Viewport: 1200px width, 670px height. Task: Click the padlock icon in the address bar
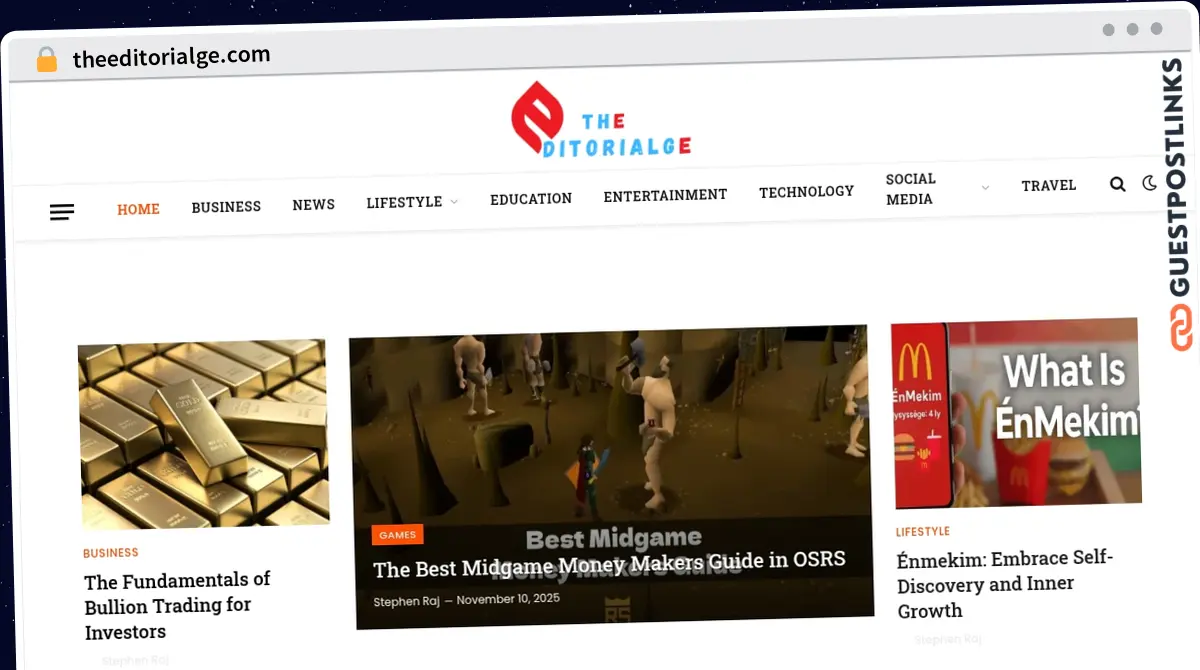pos(46,59)
